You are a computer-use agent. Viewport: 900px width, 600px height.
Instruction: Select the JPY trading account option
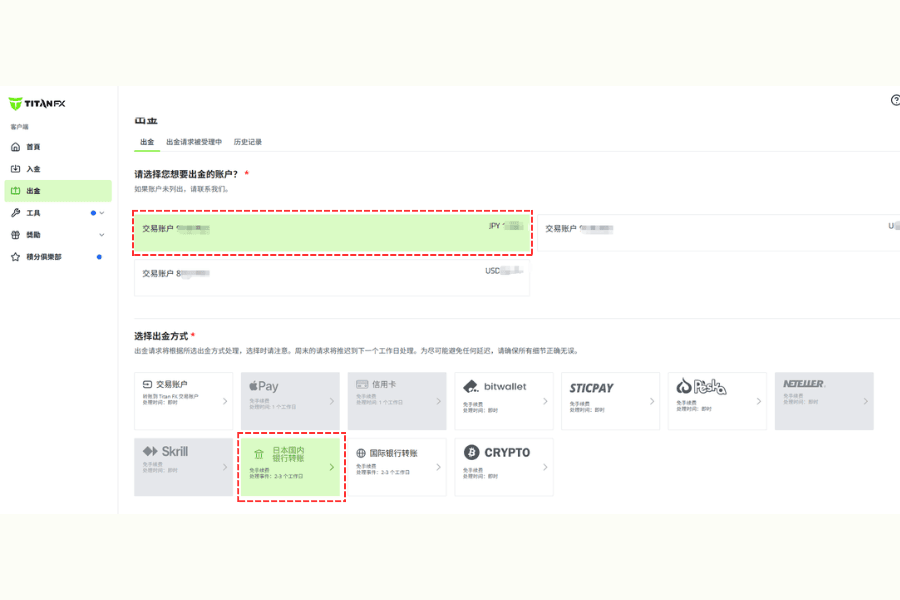(332, 232)
